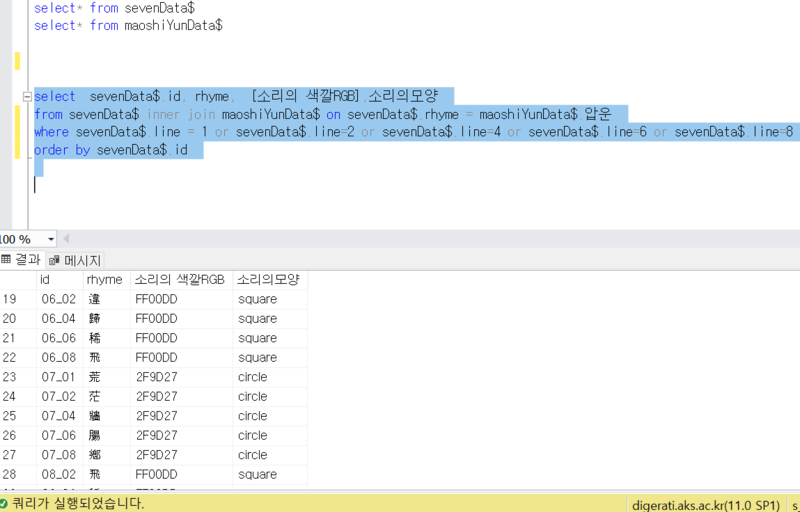
Task: Click the id cell 07_02
Action: (x=60, y=396)
